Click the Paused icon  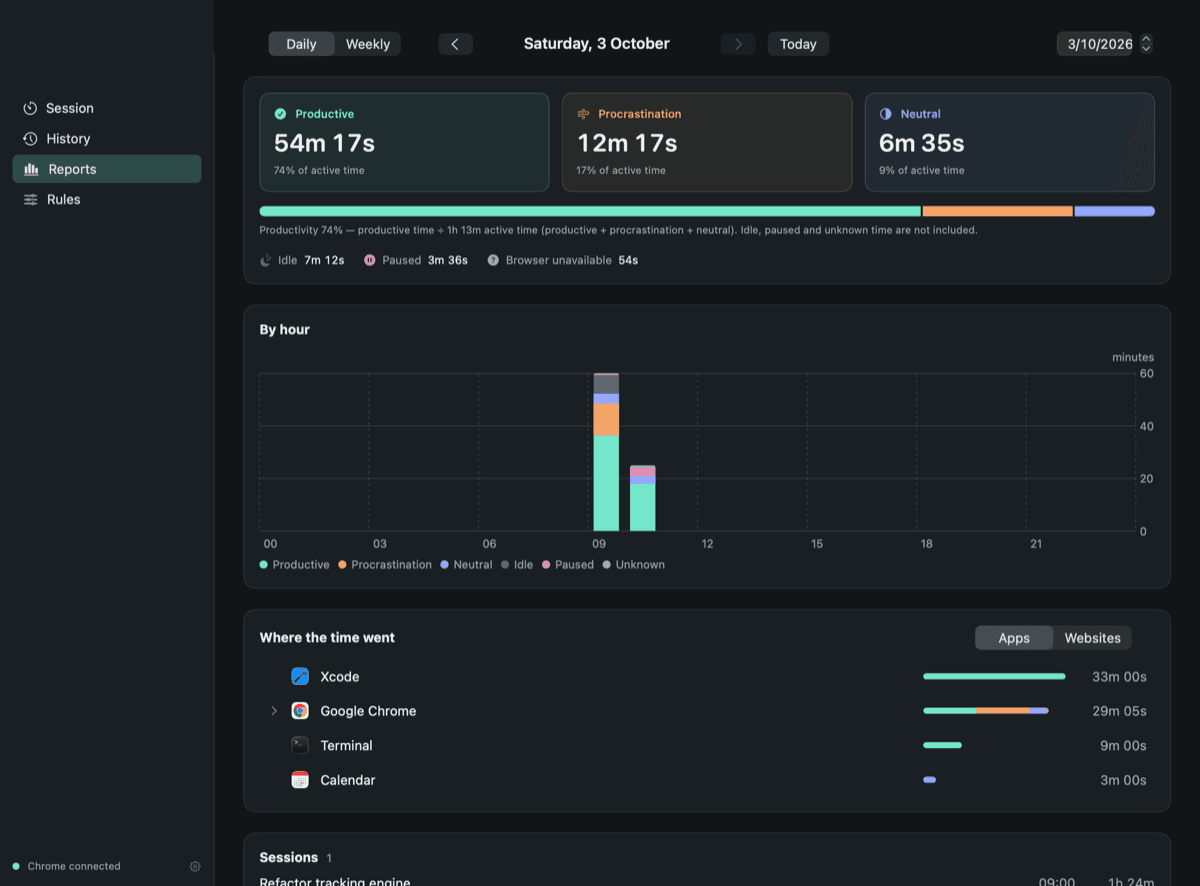coord(370,260)
